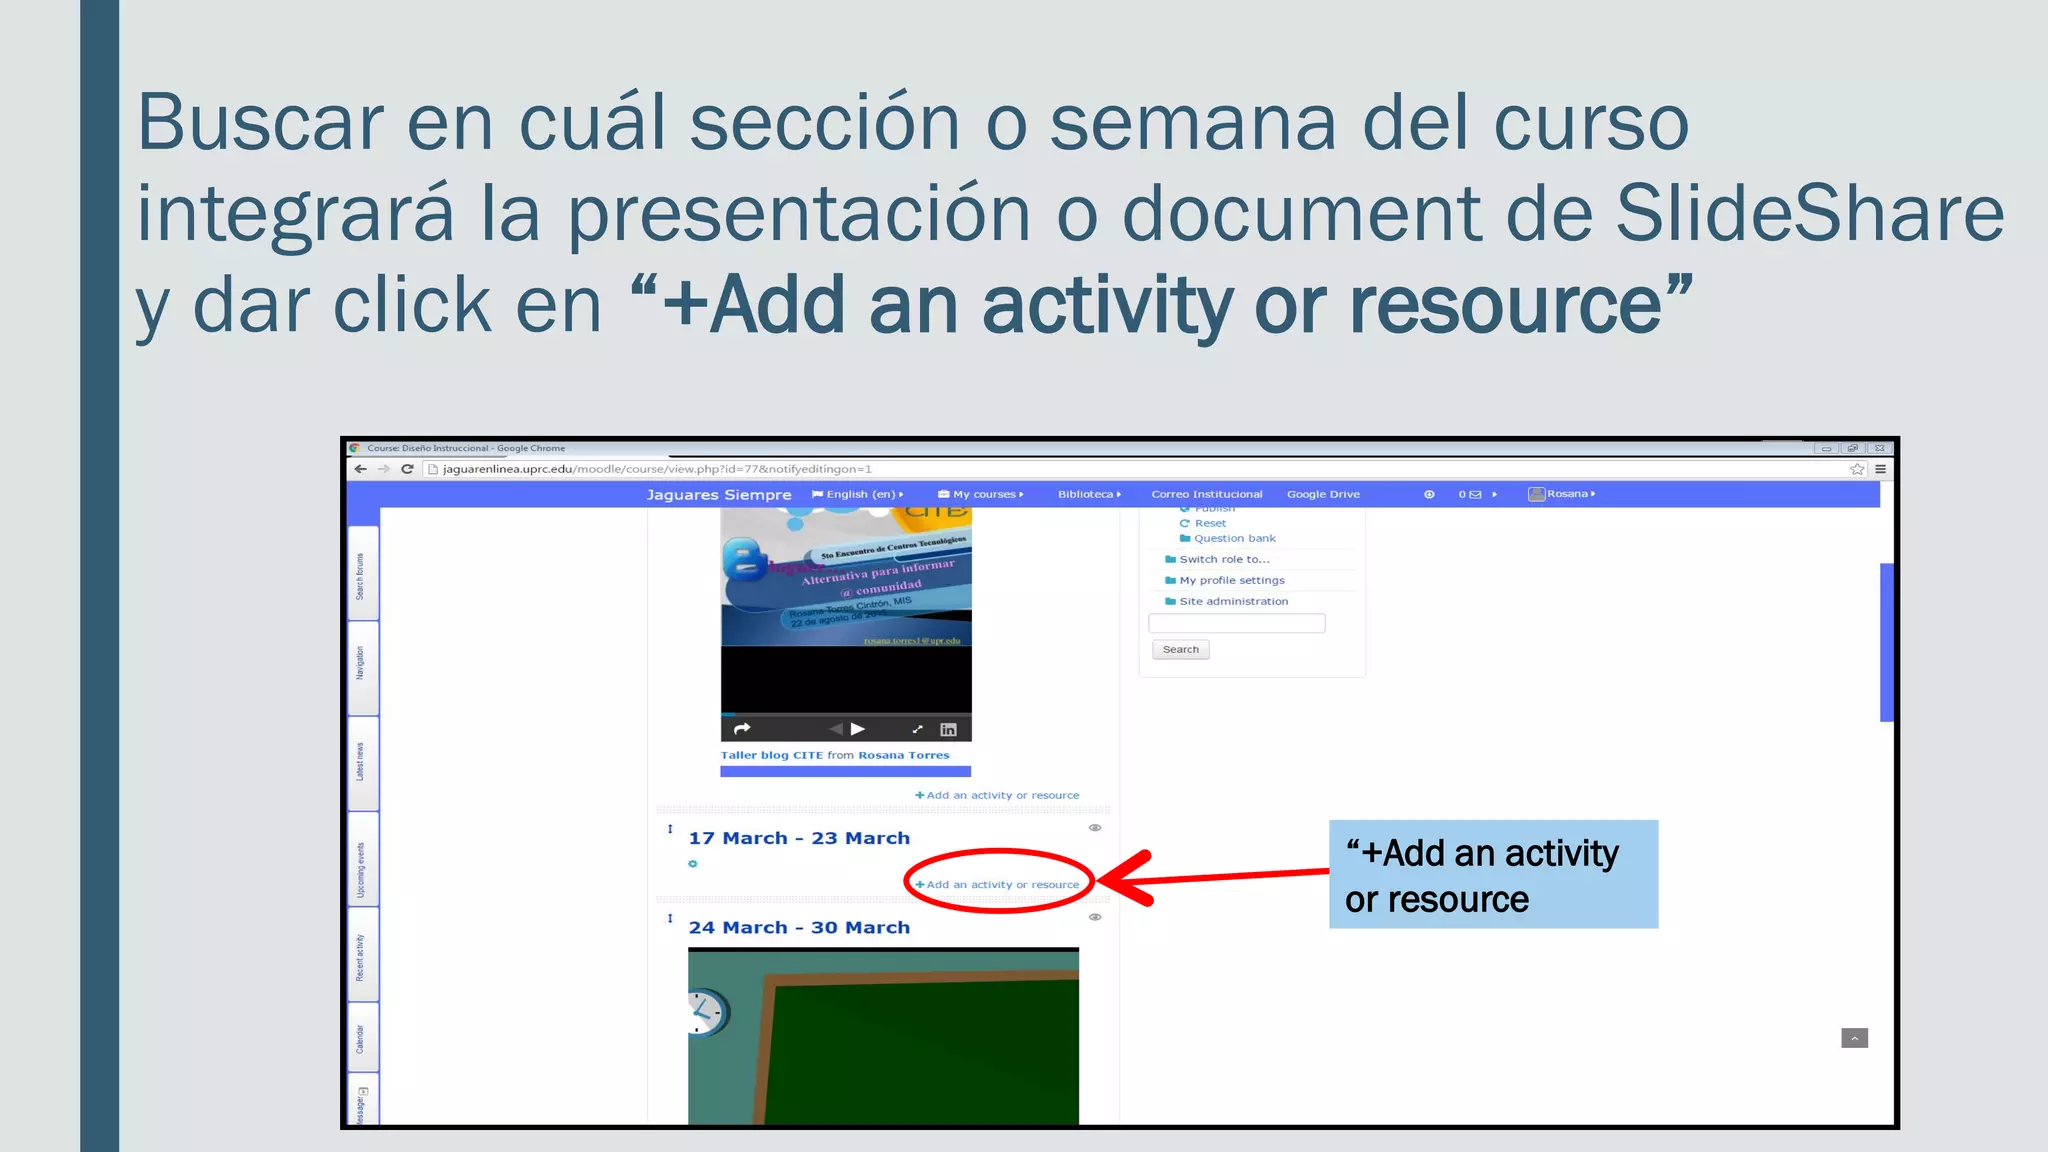Click LinkedIn icon on slide player
The height and width of the screenshot is (1152, 2048).
click(948, 729)
